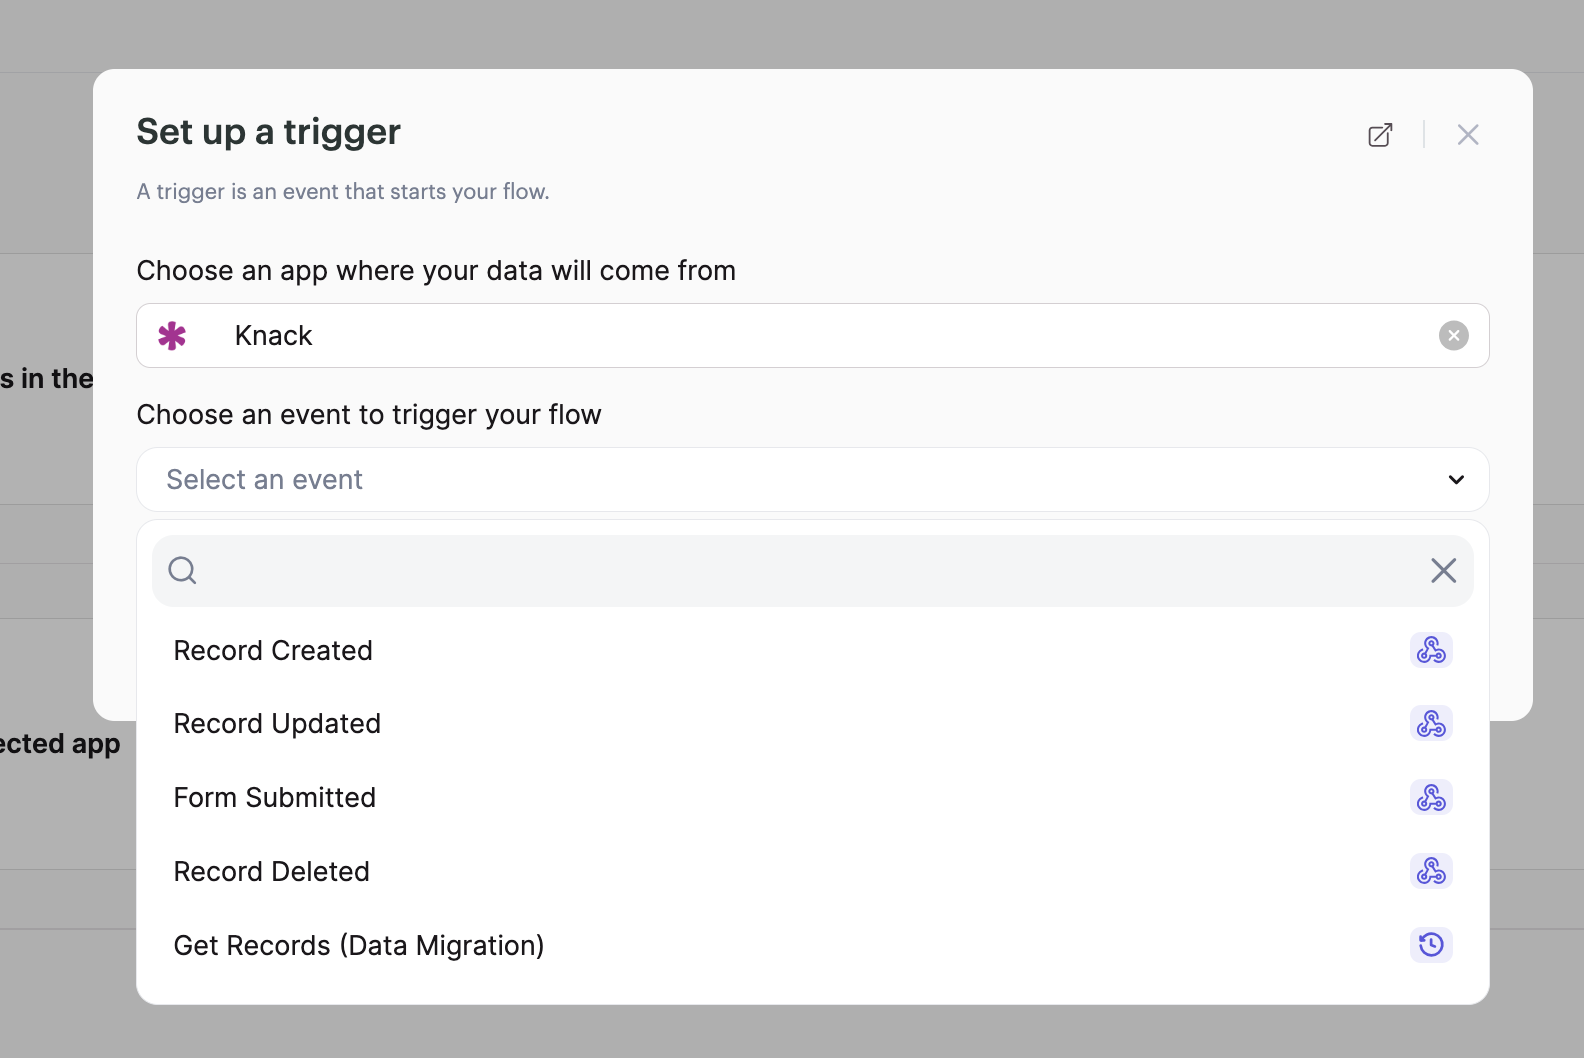Select the Record Deleted event
Image resolution: width=1584 pixels, height=1058 pixels.
pyautogui.click(x=272, y=872)
